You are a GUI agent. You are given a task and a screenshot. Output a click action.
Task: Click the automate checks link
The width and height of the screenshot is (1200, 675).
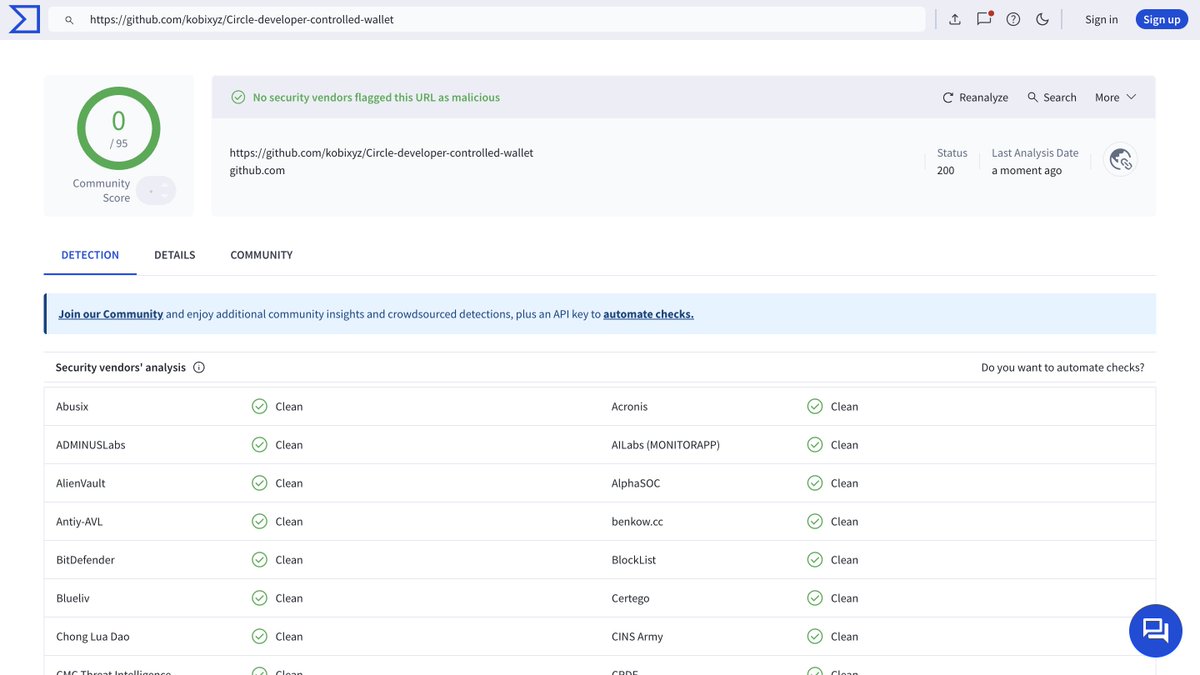(x=648, y=314)
